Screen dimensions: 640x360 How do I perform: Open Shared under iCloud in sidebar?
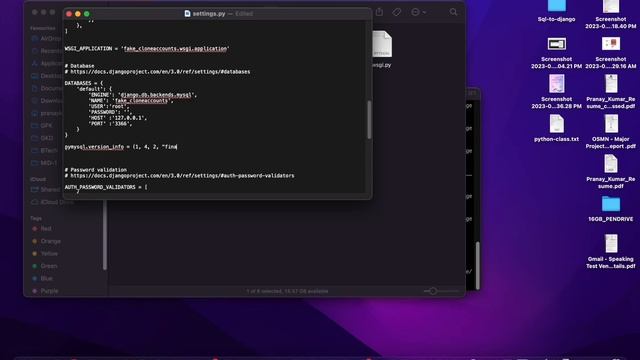pos(46,189)
